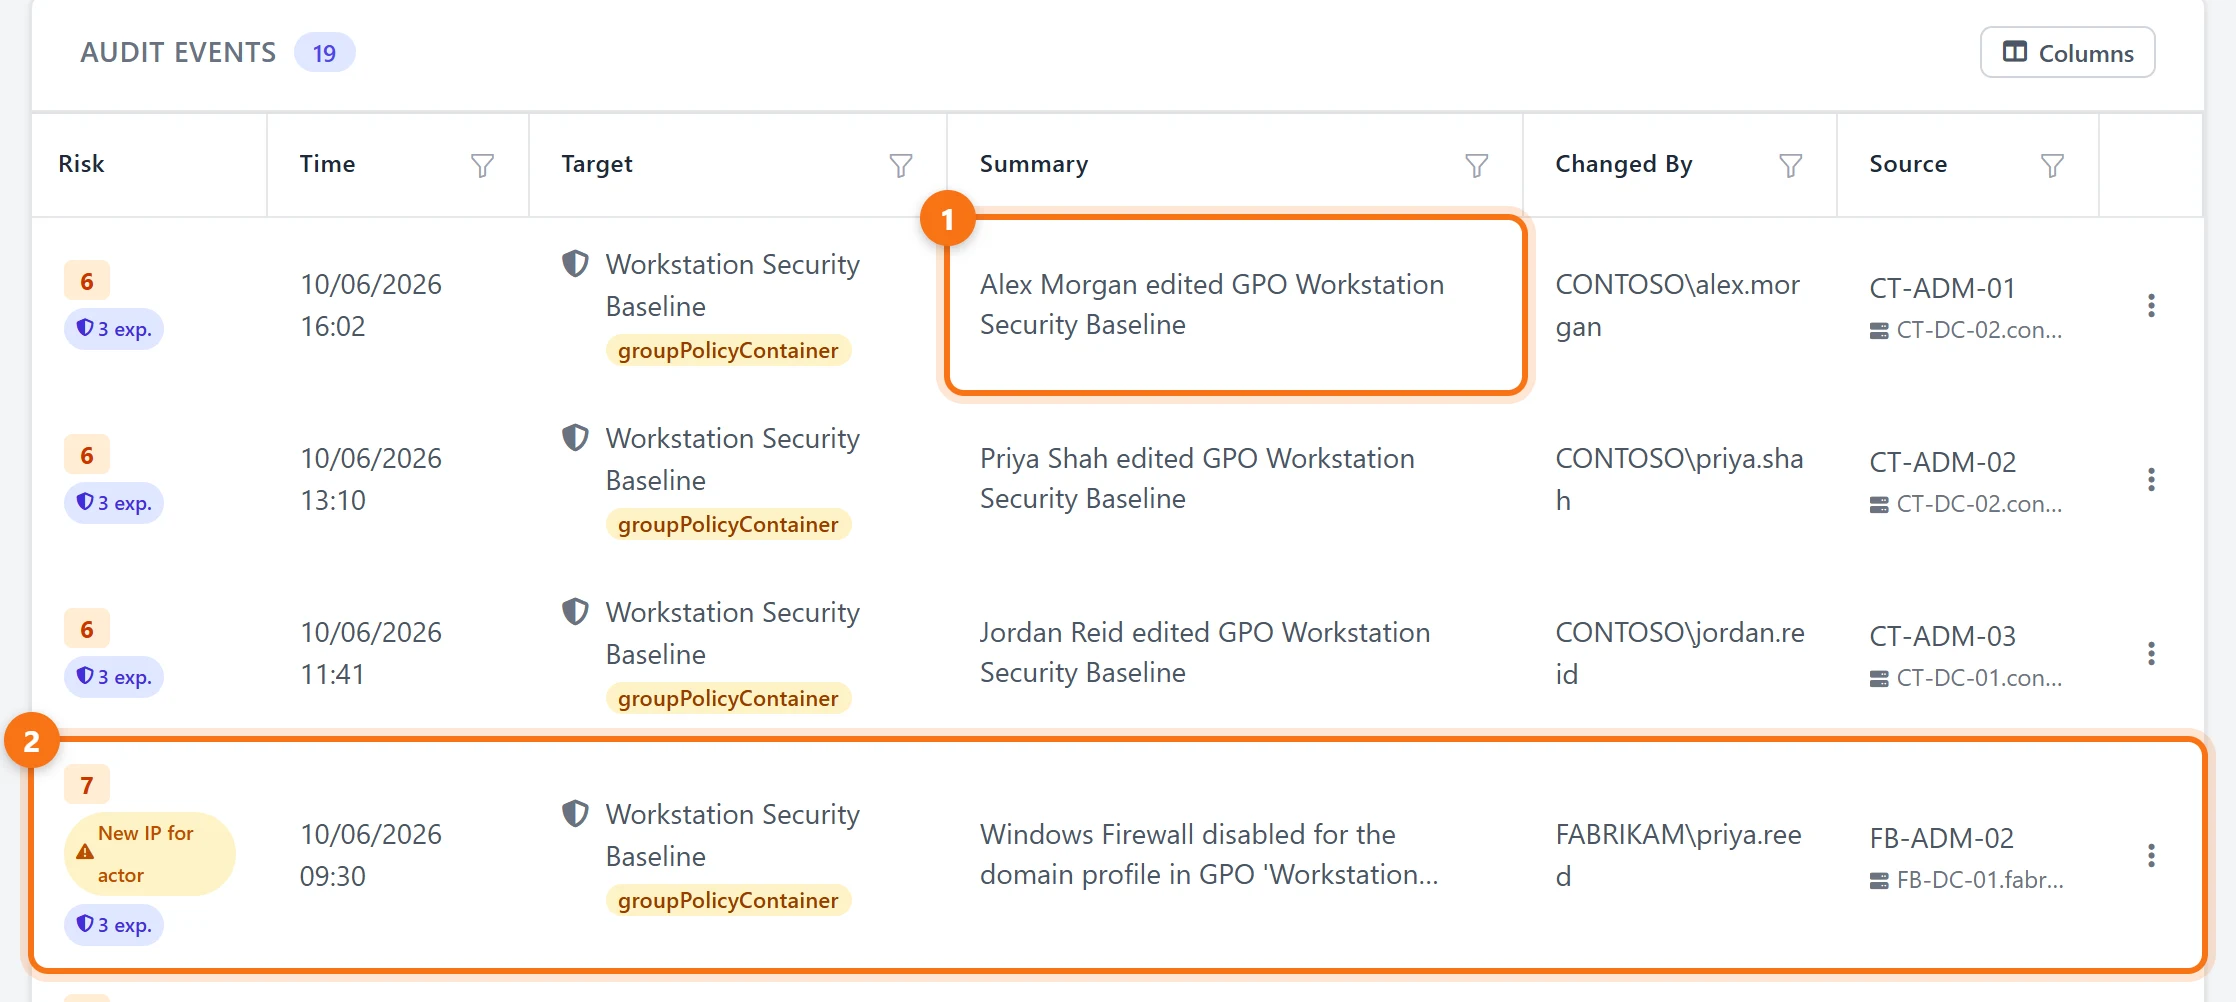The height and width of the screenshot is (1002, 2236).
Task: Click shield icon in the 16:02 row target
Action: coord(575,264)
